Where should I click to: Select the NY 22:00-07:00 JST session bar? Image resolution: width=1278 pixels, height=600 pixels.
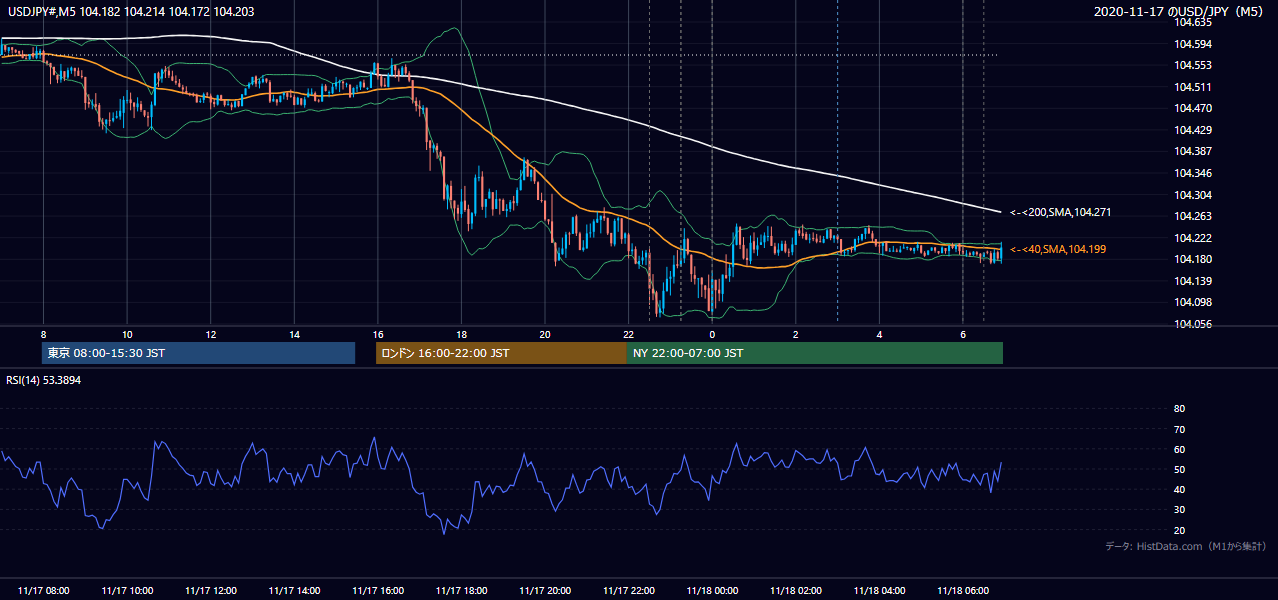click(815, 353)
